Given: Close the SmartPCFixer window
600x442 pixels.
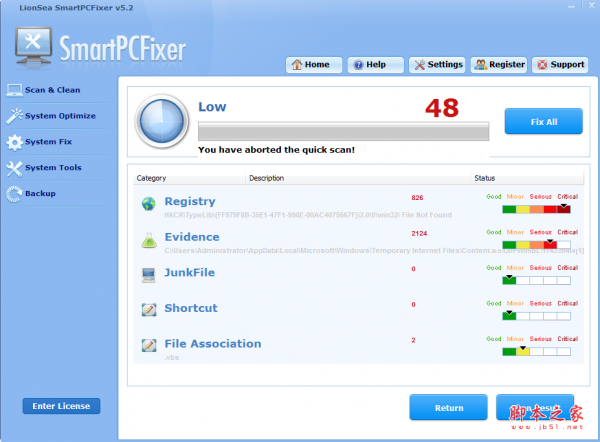Looking at the screenshot, I should tap(592, 7).
